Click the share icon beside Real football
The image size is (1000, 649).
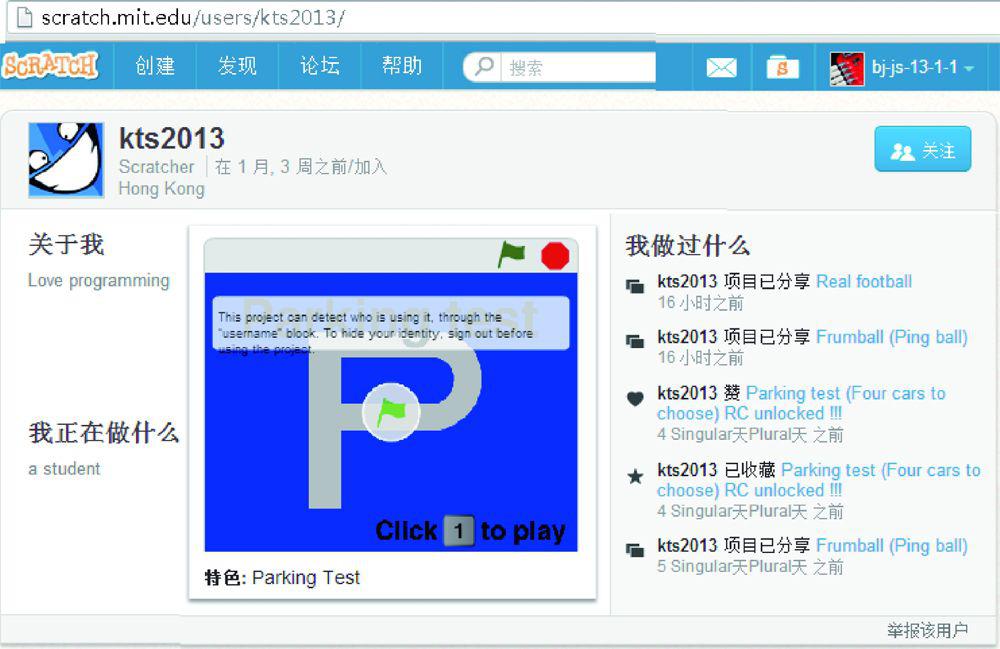coord(635,286)
